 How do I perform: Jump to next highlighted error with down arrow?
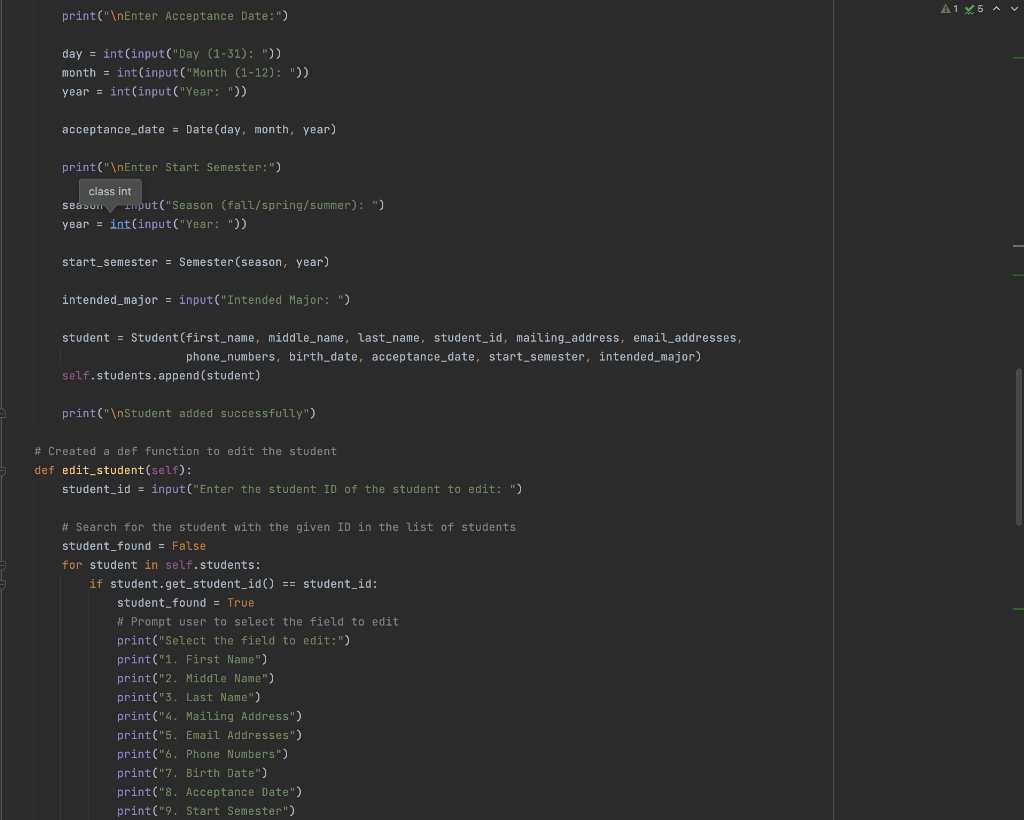pyautogui.click(x=1014, y=8)
